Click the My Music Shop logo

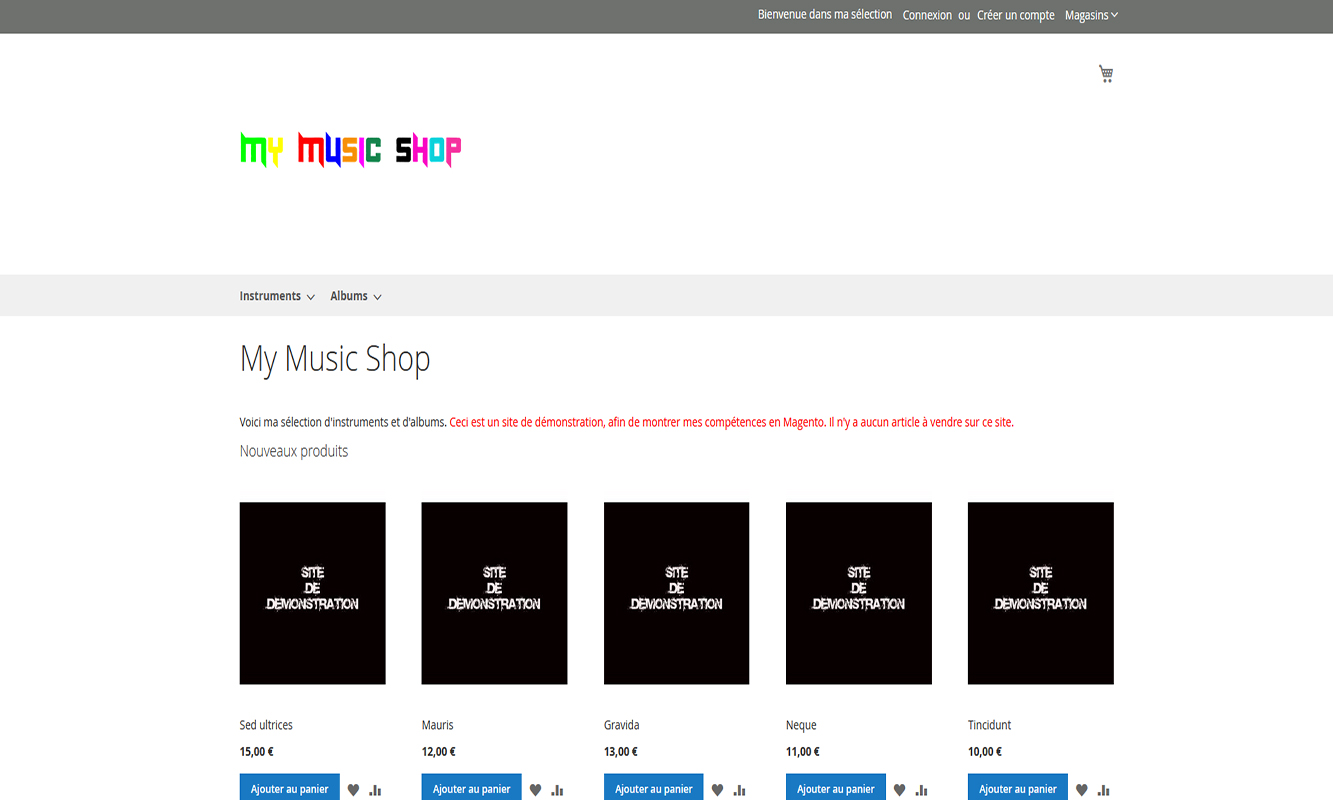[x=349, y=150]
